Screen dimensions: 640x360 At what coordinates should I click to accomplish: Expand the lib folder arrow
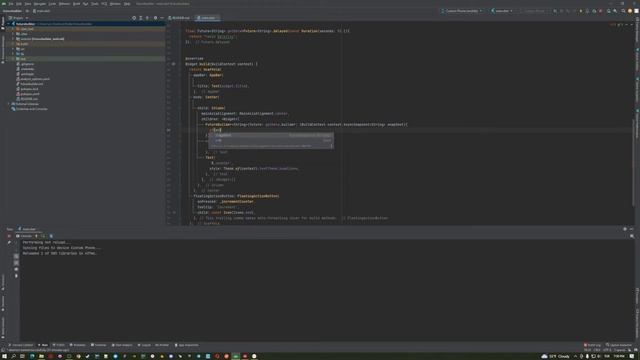[13, 54]
